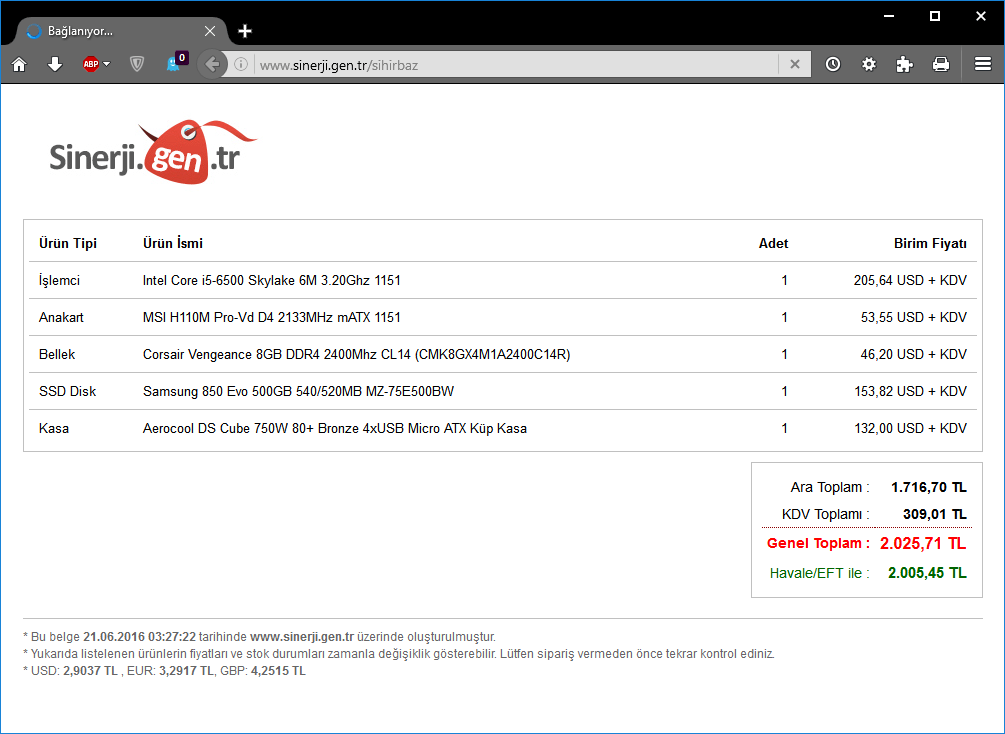Click the KDV Toplamı value 309,01 TL
1005x734 pixels.
point(934,514)
